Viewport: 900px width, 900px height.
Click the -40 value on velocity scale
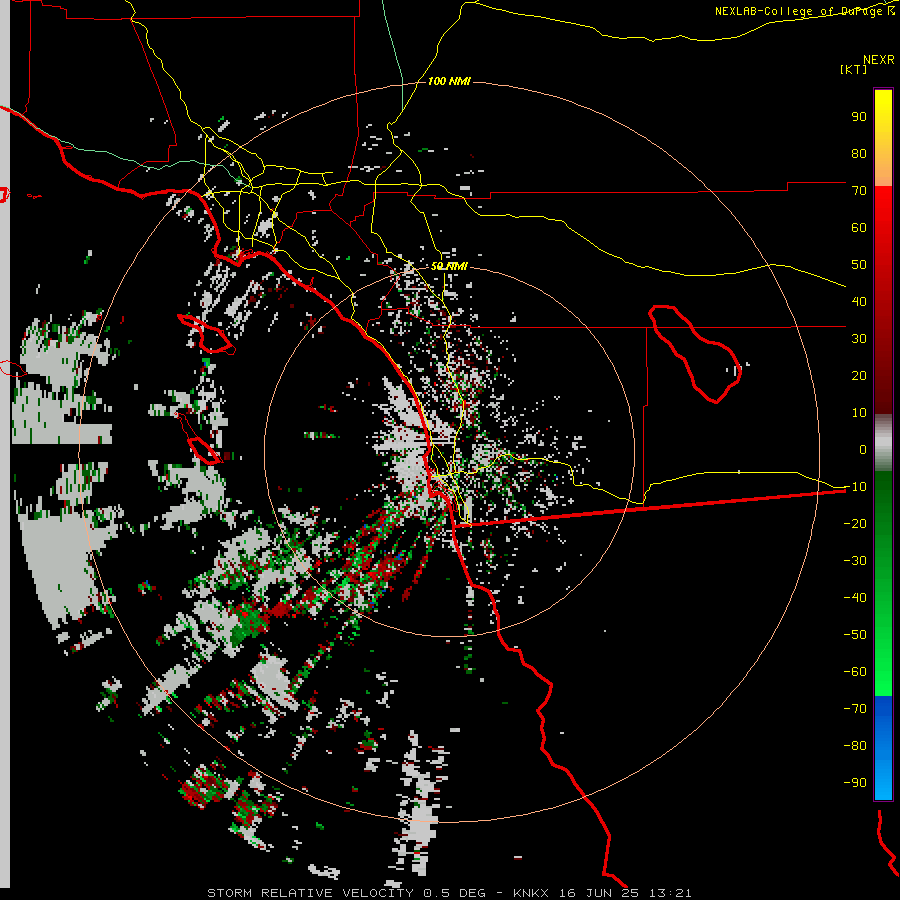coord(855,598)
